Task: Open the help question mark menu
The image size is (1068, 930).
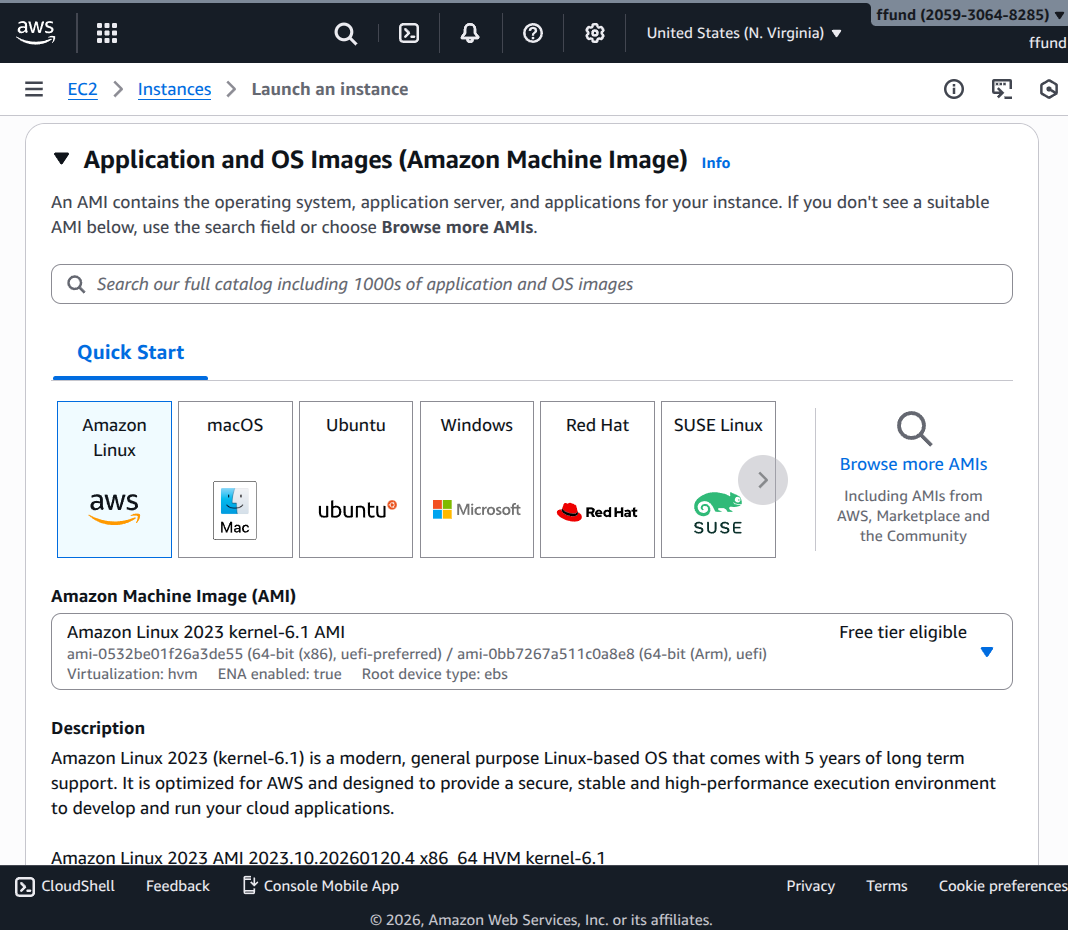Action: [533, 33]
